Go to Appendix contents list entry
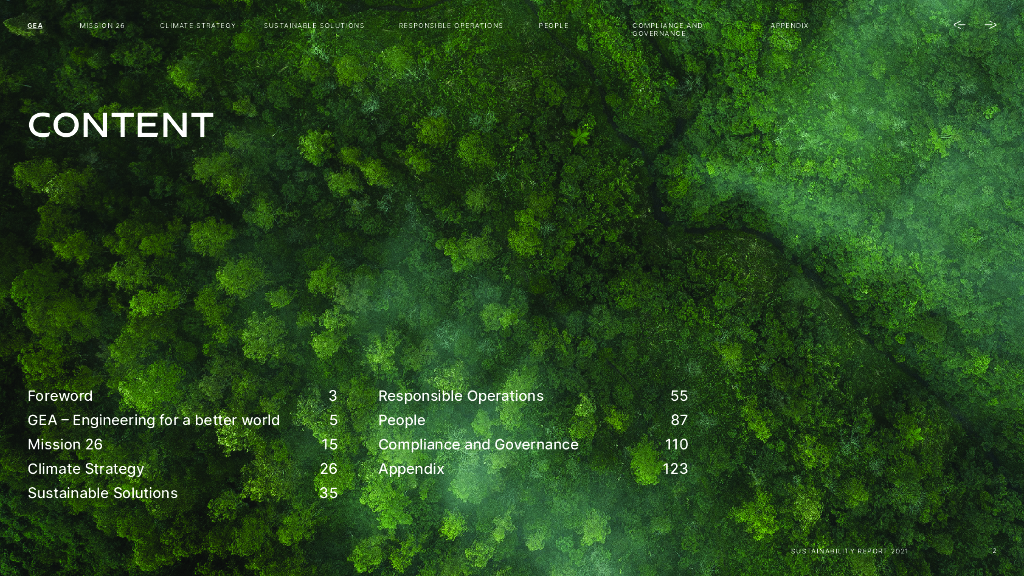1024x576 pixels. [411, 469]
